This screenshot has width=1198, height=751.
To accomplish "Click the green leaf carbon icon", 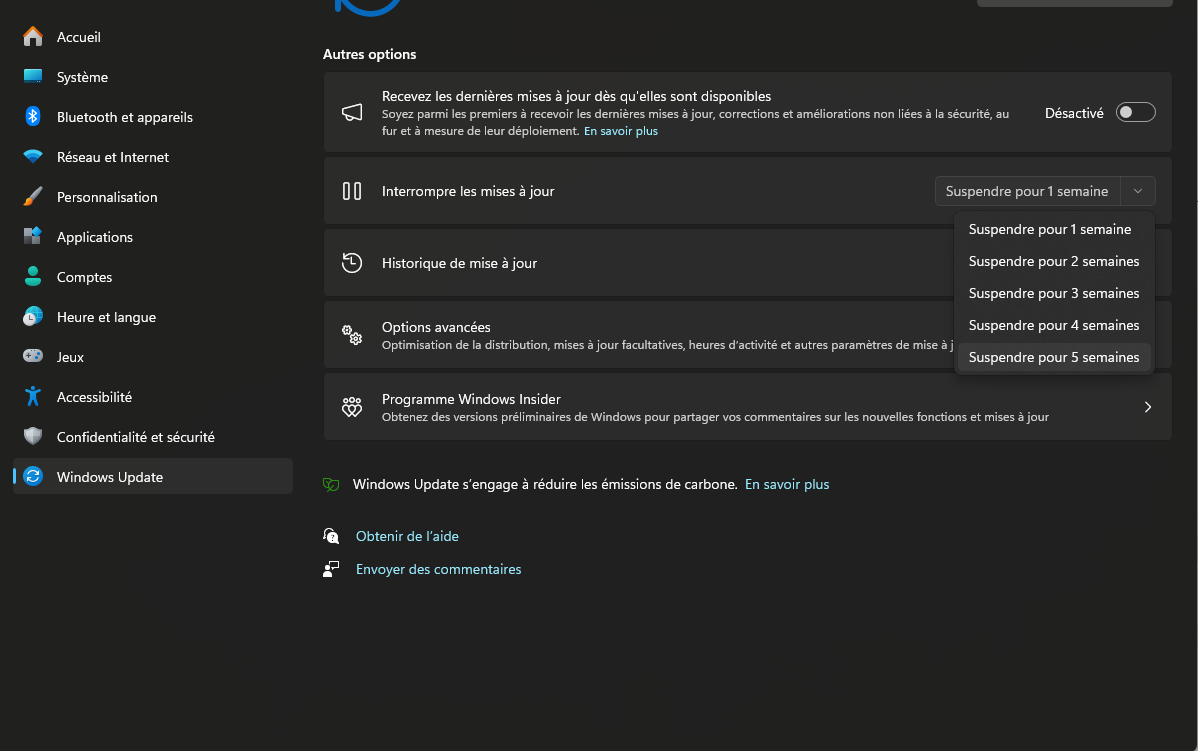I will [x=331, y=484].
